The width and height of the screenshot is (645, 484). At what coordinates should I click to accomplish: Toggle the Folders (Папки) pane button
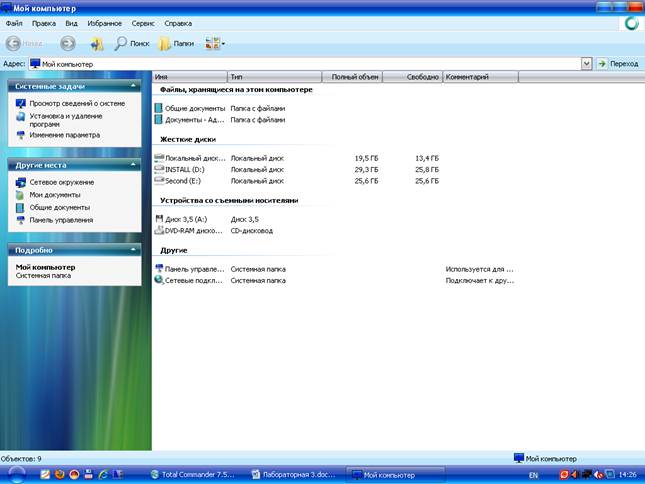point(176,44)
